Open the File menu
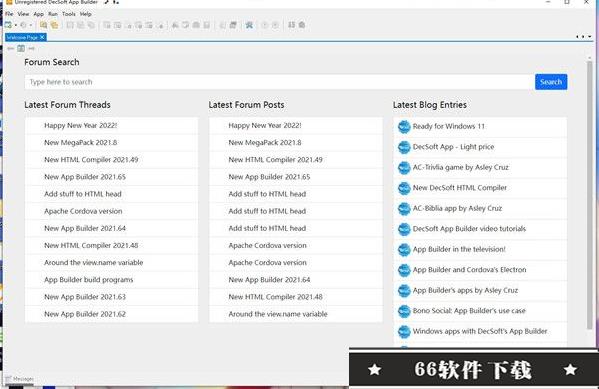This screenshot has height=389, width=599. [9, 14]
